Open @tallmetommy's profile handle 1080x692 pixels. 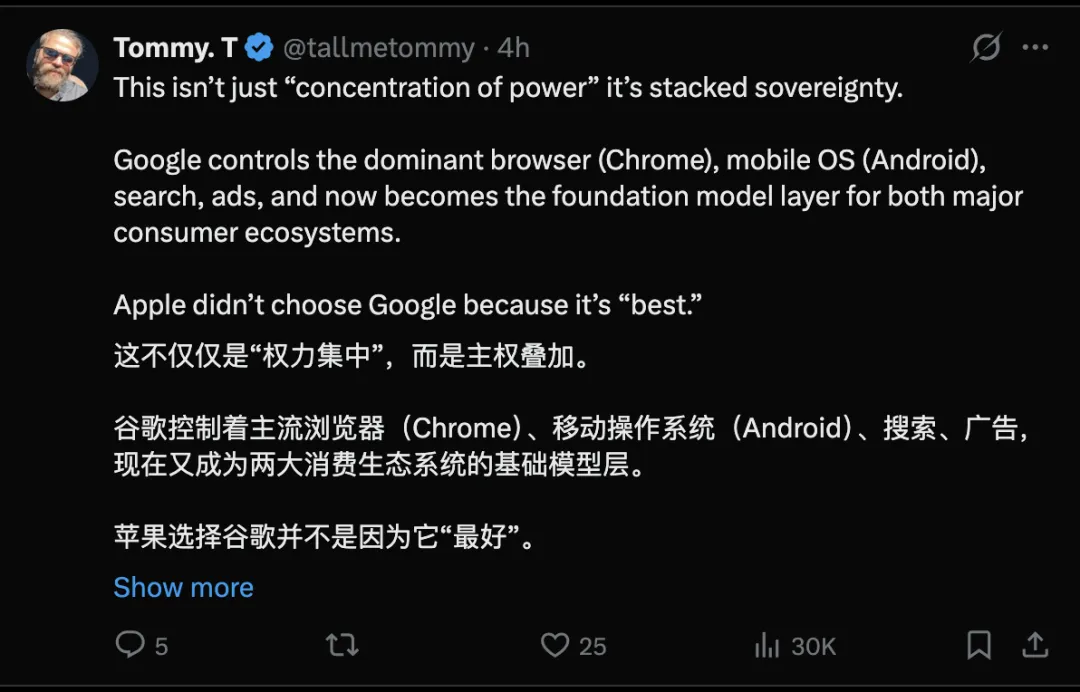pyautogui.click(x=380, y=46)
